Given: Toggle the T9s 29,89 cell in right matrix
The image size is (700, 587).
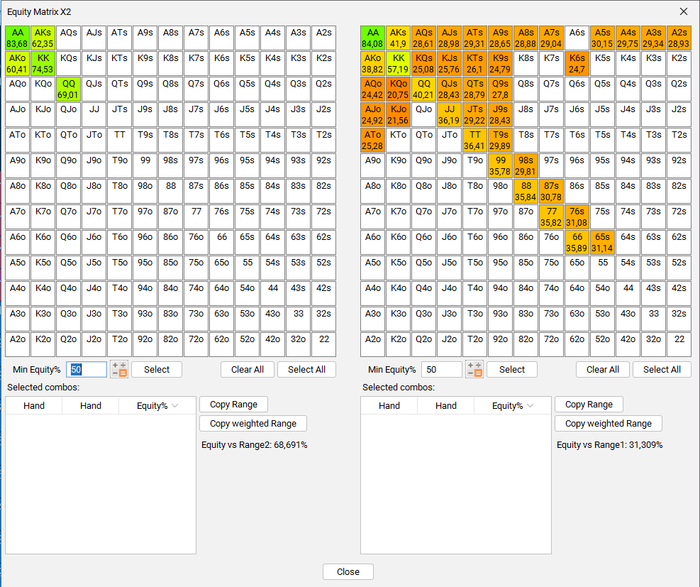Looking at the screenshot, I should click(x=500, y=140).
